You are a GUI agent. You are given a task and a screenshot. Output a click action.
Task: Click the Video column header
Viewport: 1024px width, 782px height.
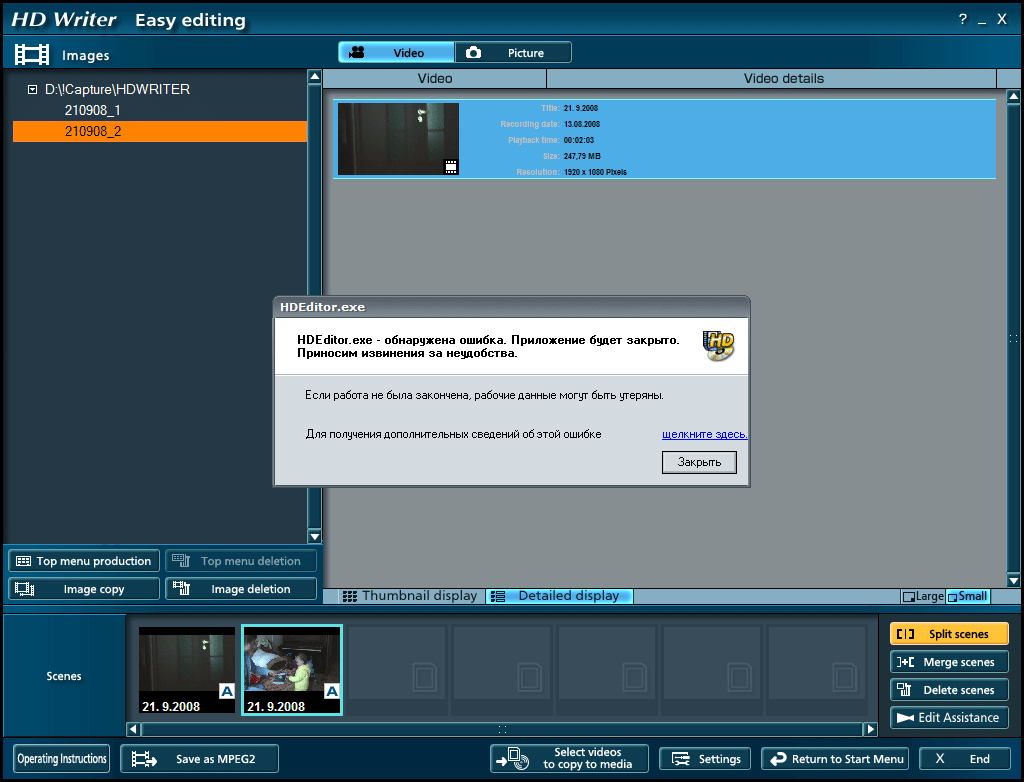coord(435,78)
